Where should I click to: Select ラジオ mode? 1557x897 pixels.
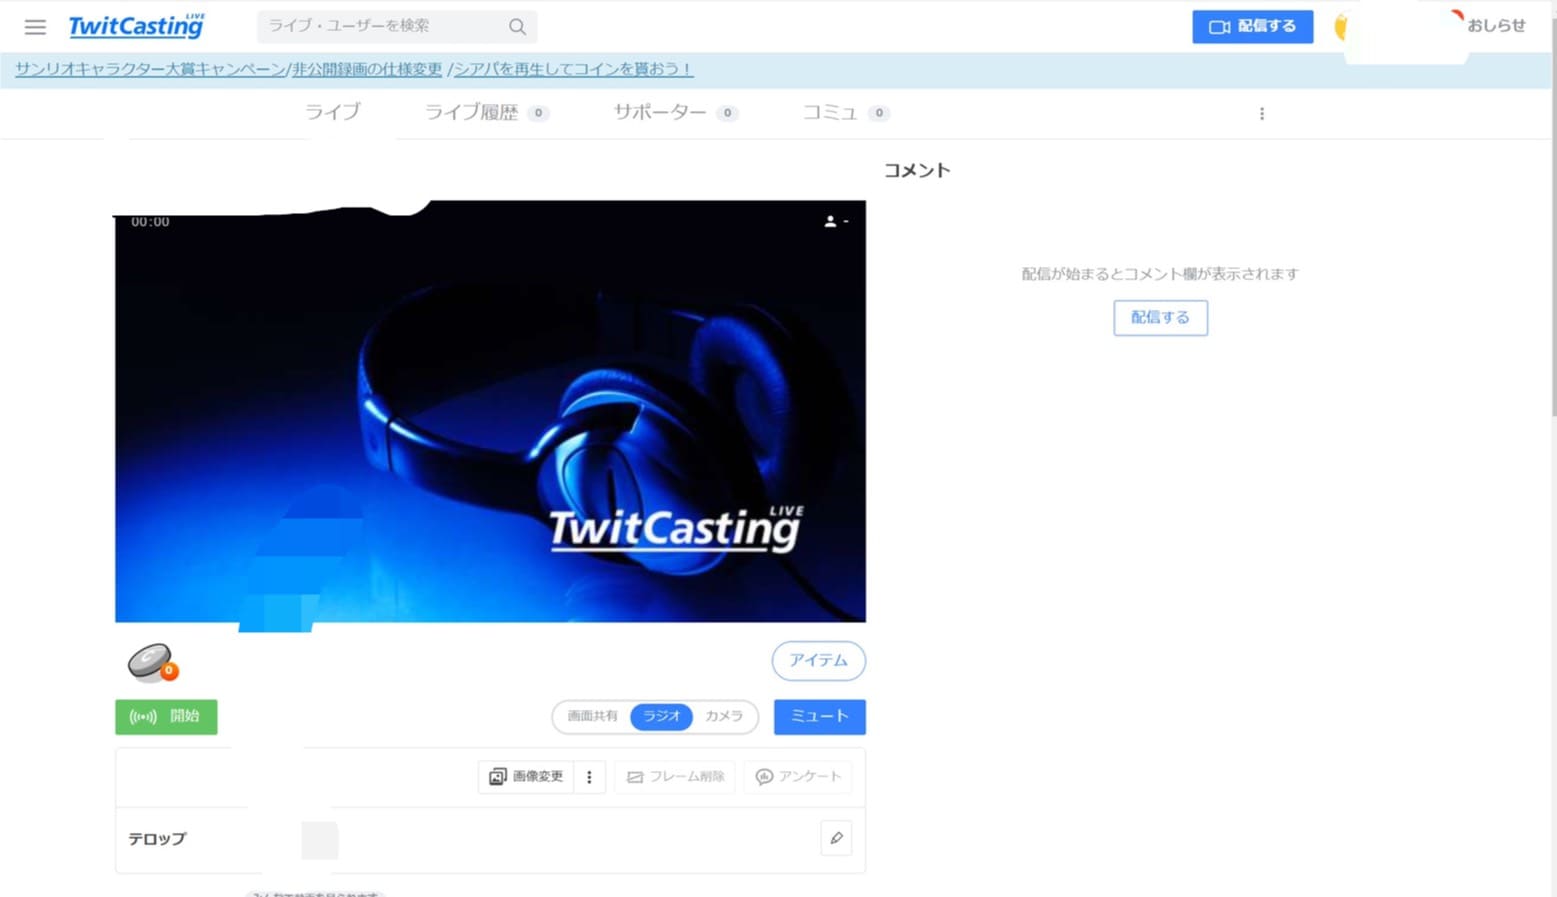661,716
